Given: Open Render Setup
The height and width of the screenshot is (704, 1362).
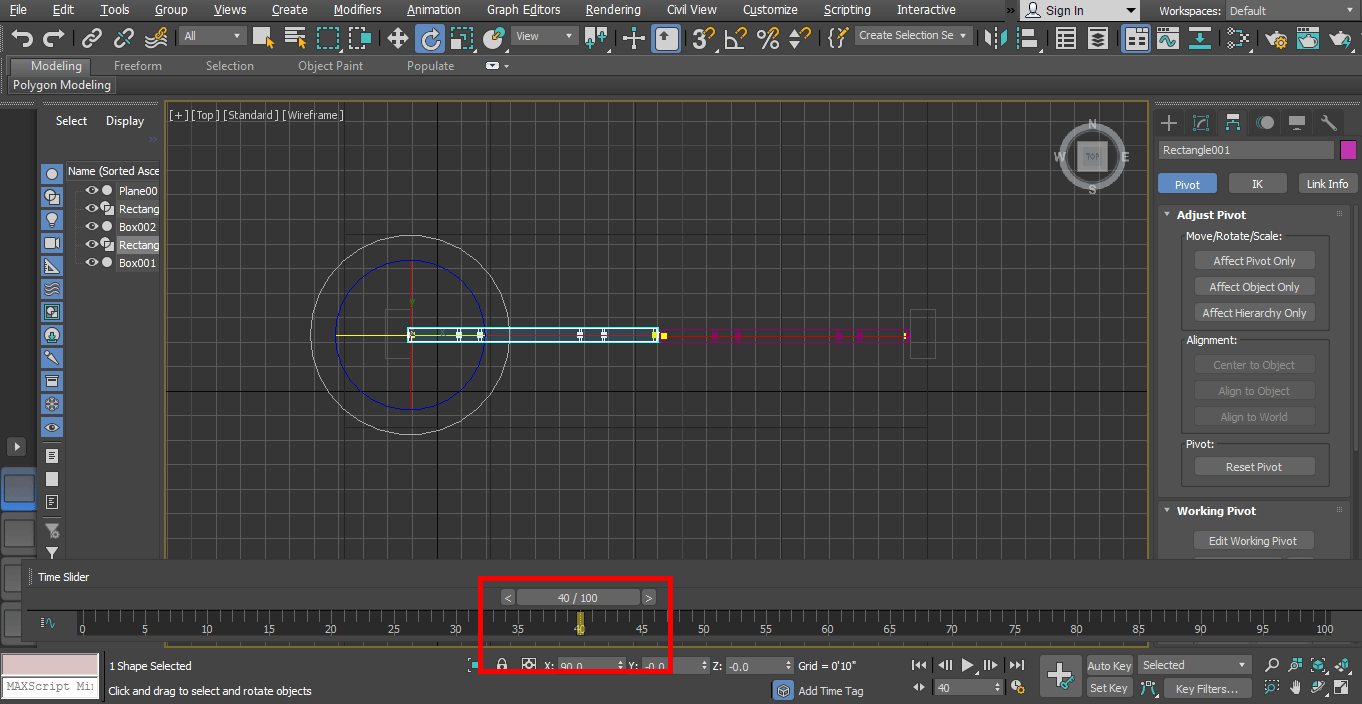Looking at the screenshot, I should pos(1276,40).
